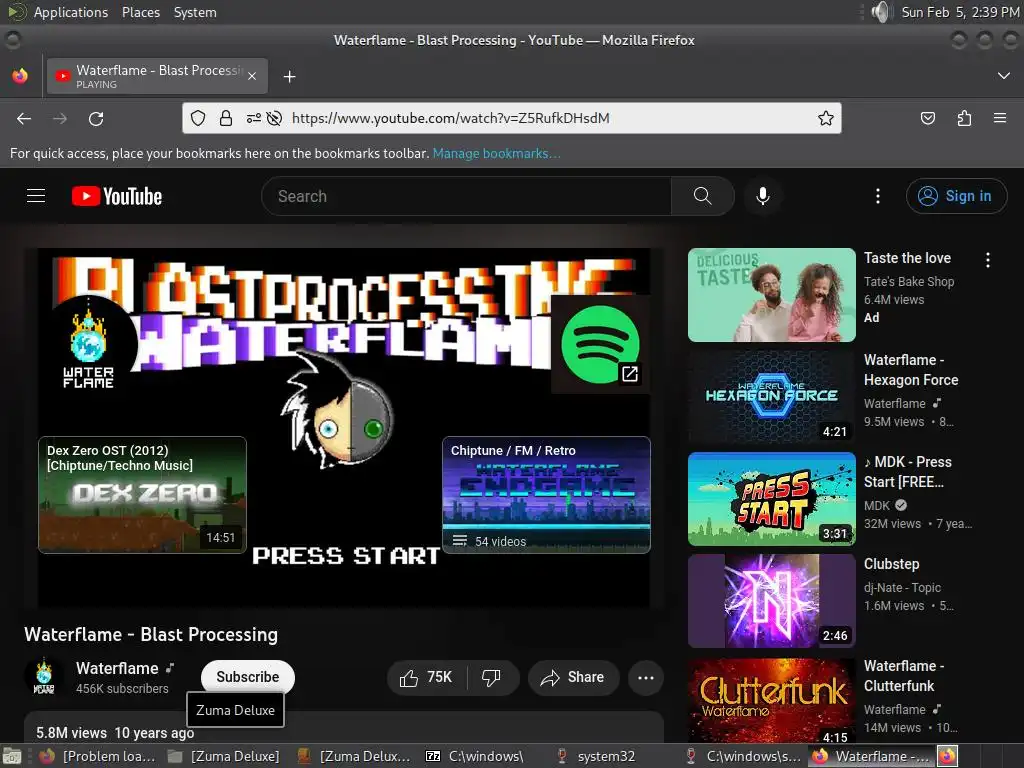The width and height of the screenshot is (1024, 768).
Task: Open the Clubstep video thumbnail
Action: tap(771, 600)
